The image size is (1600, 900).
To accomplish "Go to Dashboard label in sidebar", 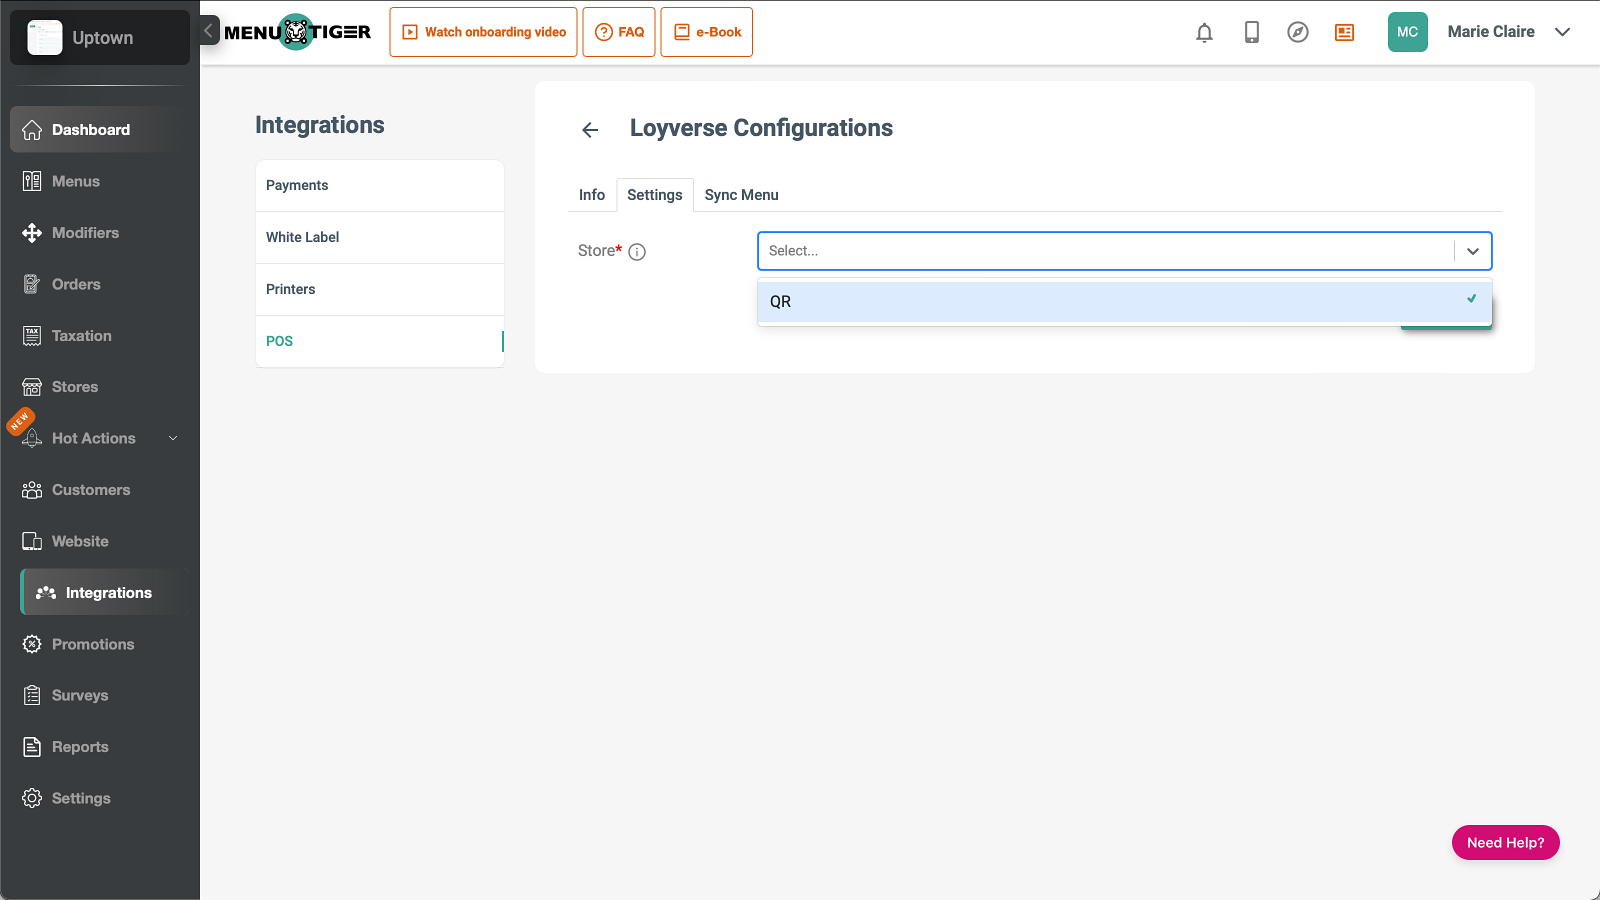I will 91,130.
